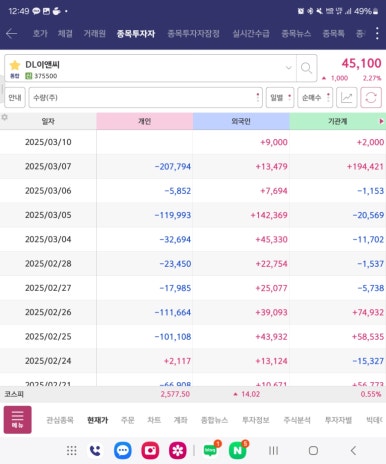Tap the +194,421 institution value
Viewport: 386px width, 464px height.
[x=365, y=166]
